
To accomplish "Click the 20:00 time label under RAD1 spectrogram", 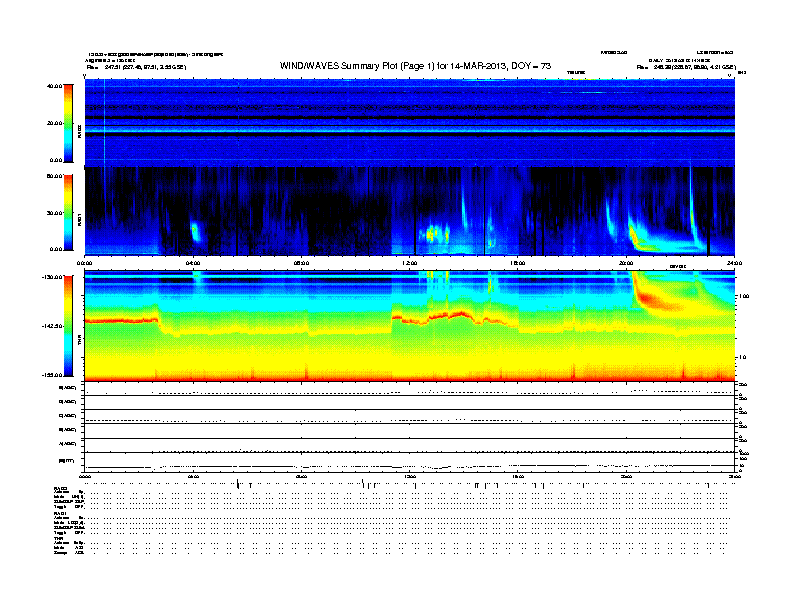I will tap(626, 263).
